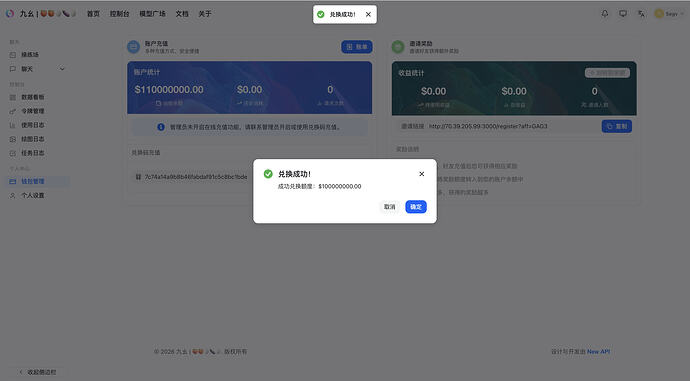Expand the Sayv user account dropdown
This screenshot has height=381, width=690.
[669, 14]
